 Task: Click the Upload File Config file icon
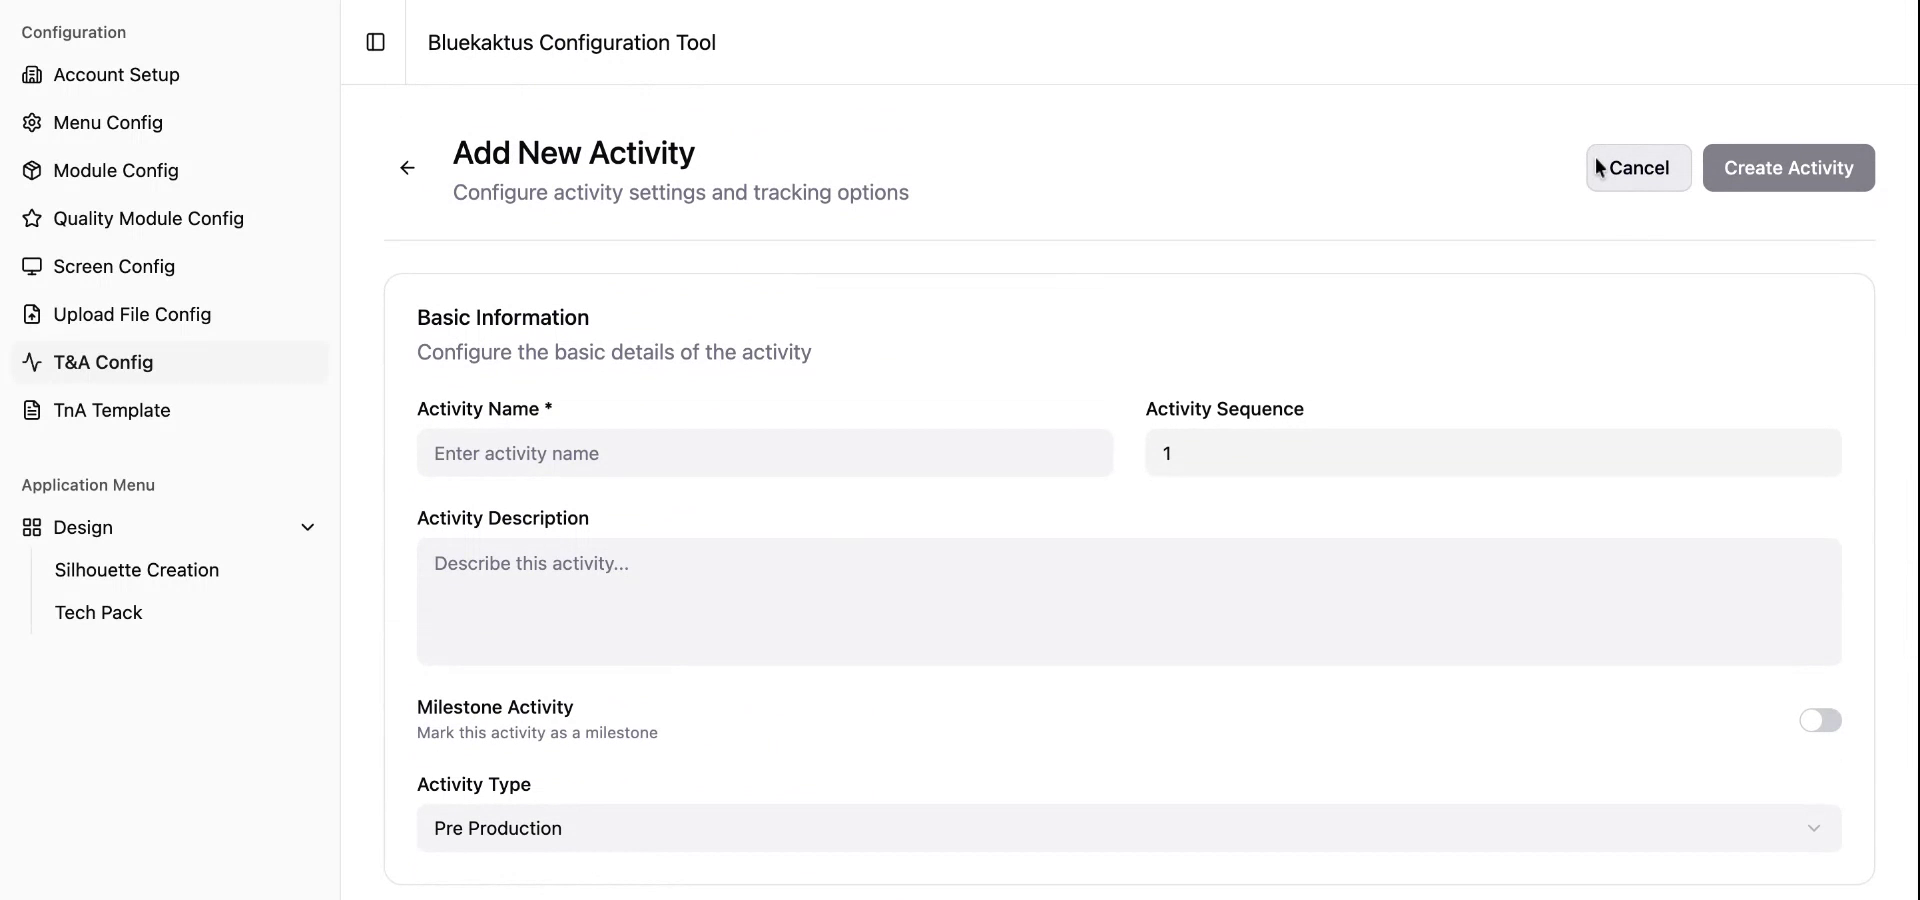click(x=32, y=315)
